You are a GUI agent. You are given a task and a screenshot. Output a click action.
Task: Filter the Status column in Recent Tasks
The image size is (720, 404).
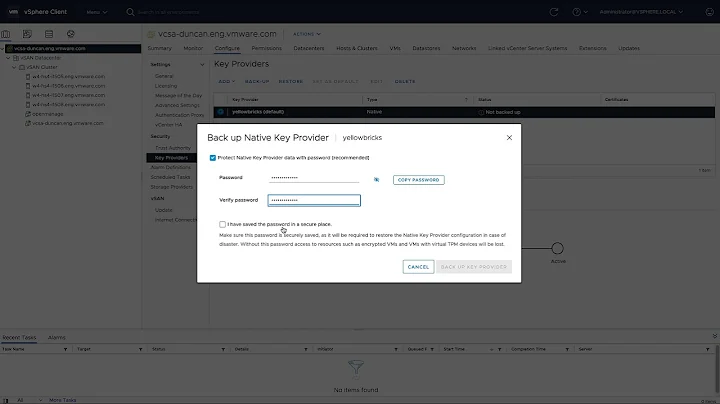[223, 349]
